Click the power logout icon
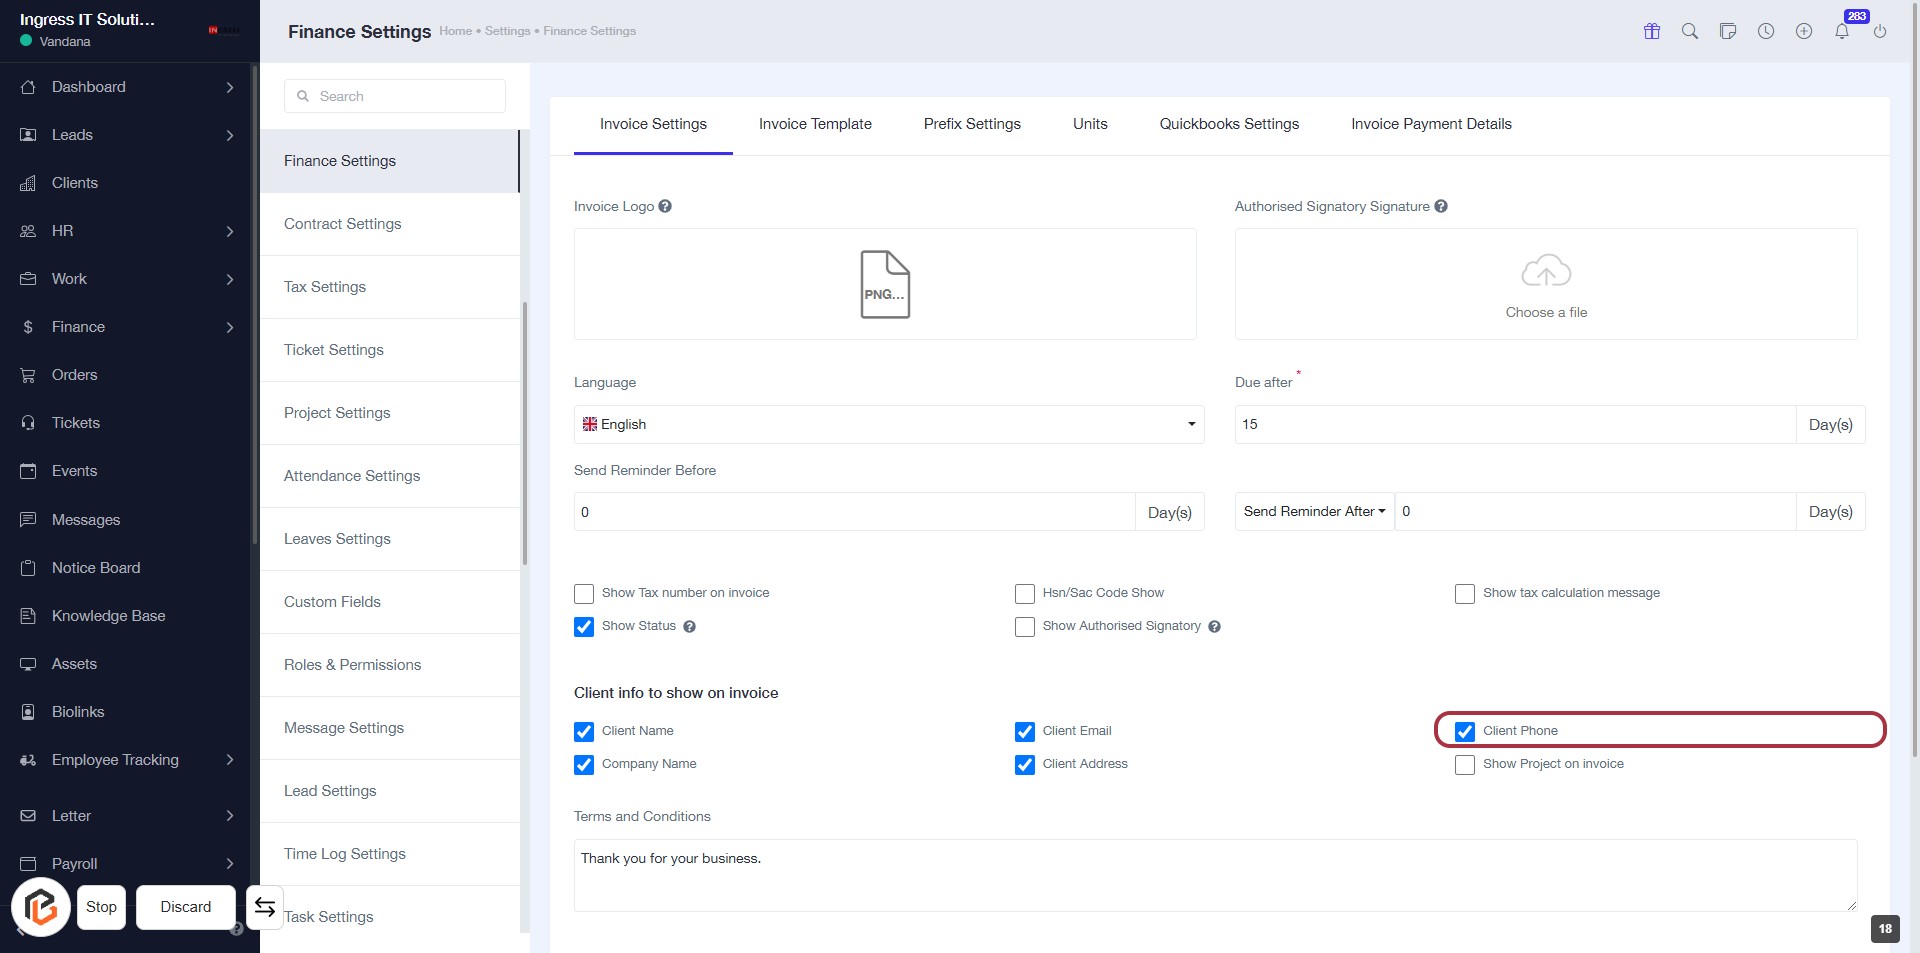Viewport: 1920px width, 953px height. pyautogui.click(x=1879, y=31)
